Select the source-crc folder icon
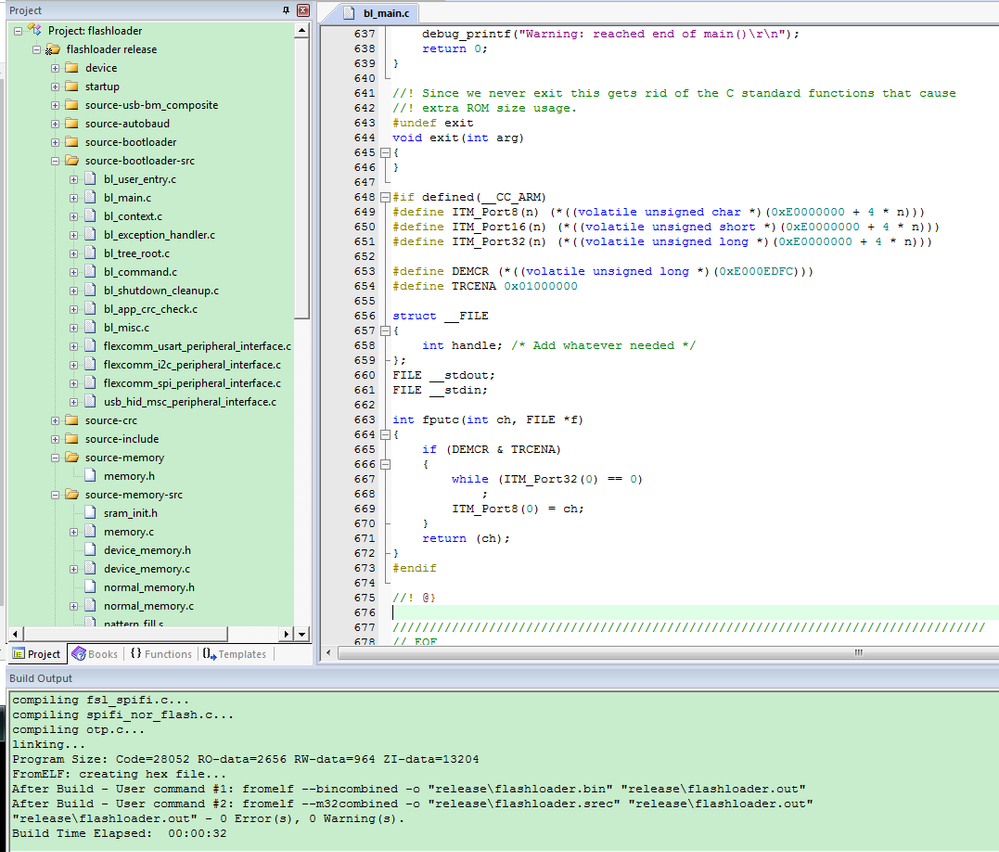Viewport: 999px width, 852px height. (x=72, y=421)
